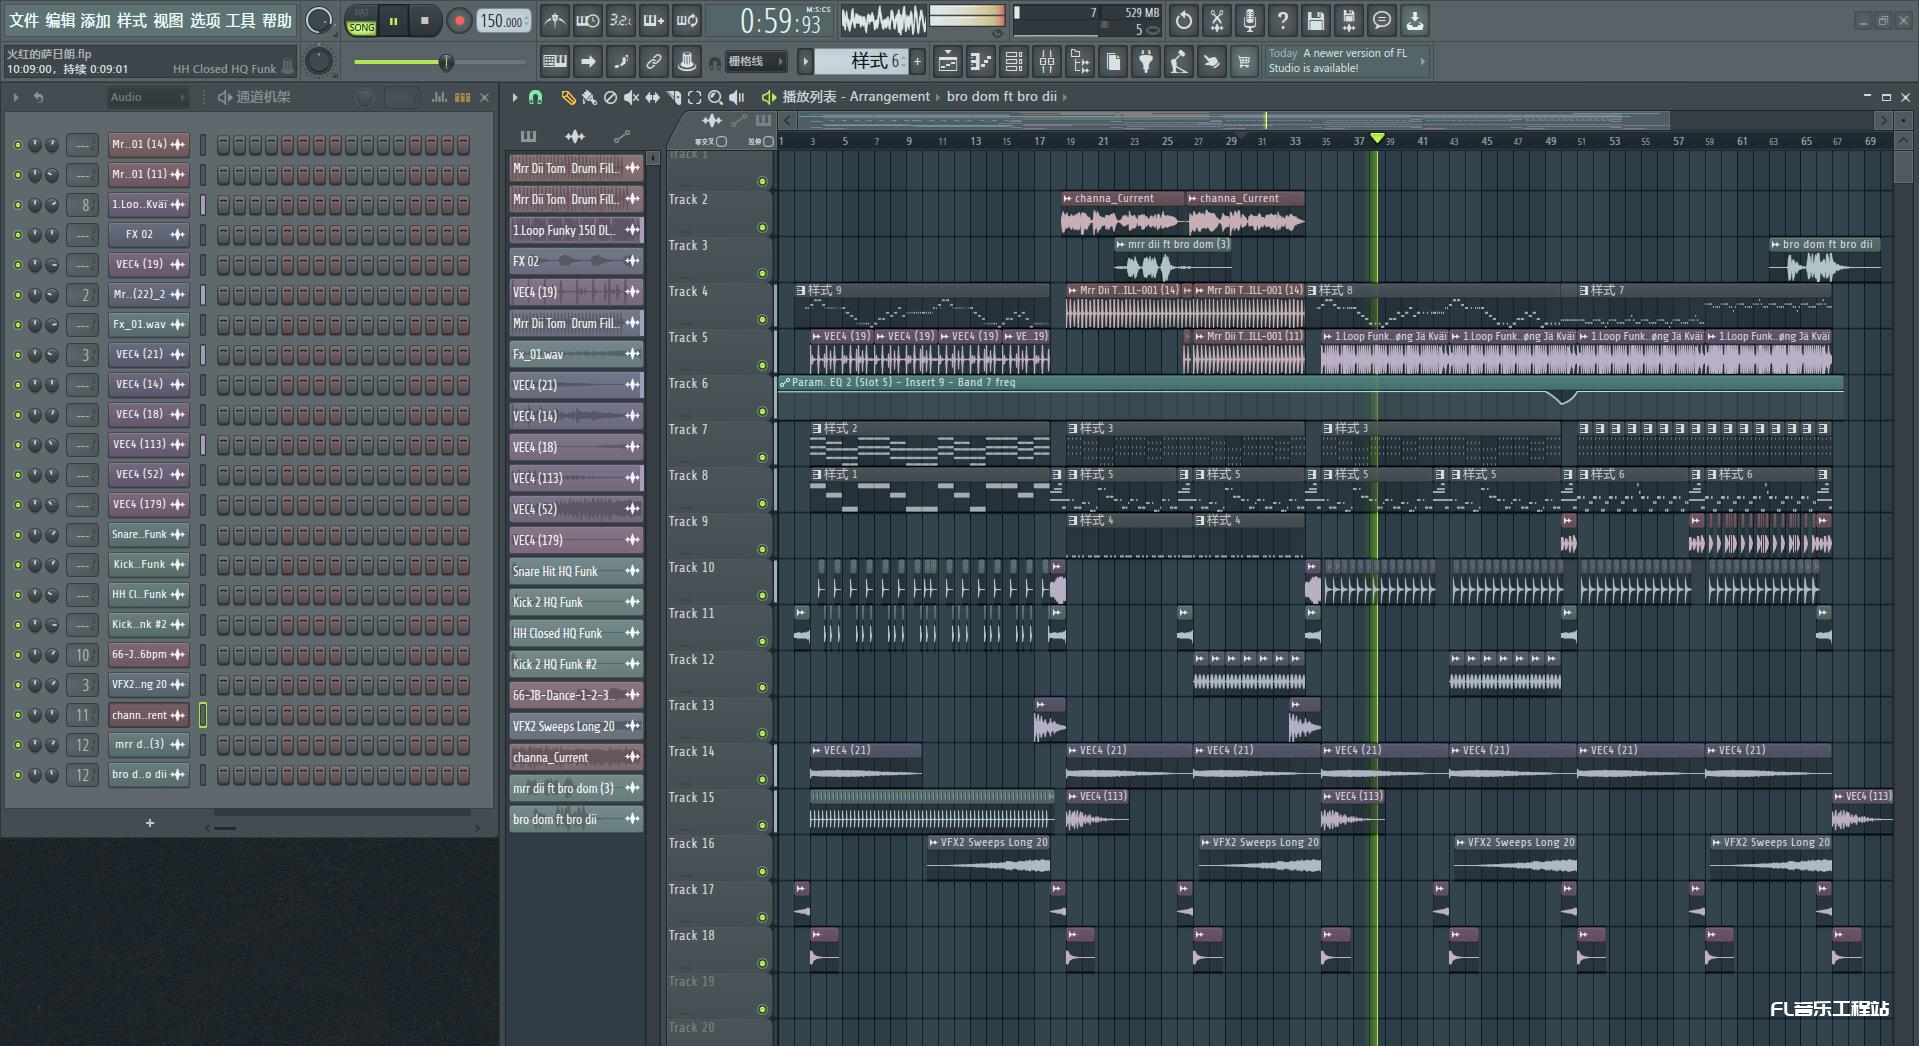Toggle step editing mode icon
Screen dimensions: 1919x1046
[621, 62]
